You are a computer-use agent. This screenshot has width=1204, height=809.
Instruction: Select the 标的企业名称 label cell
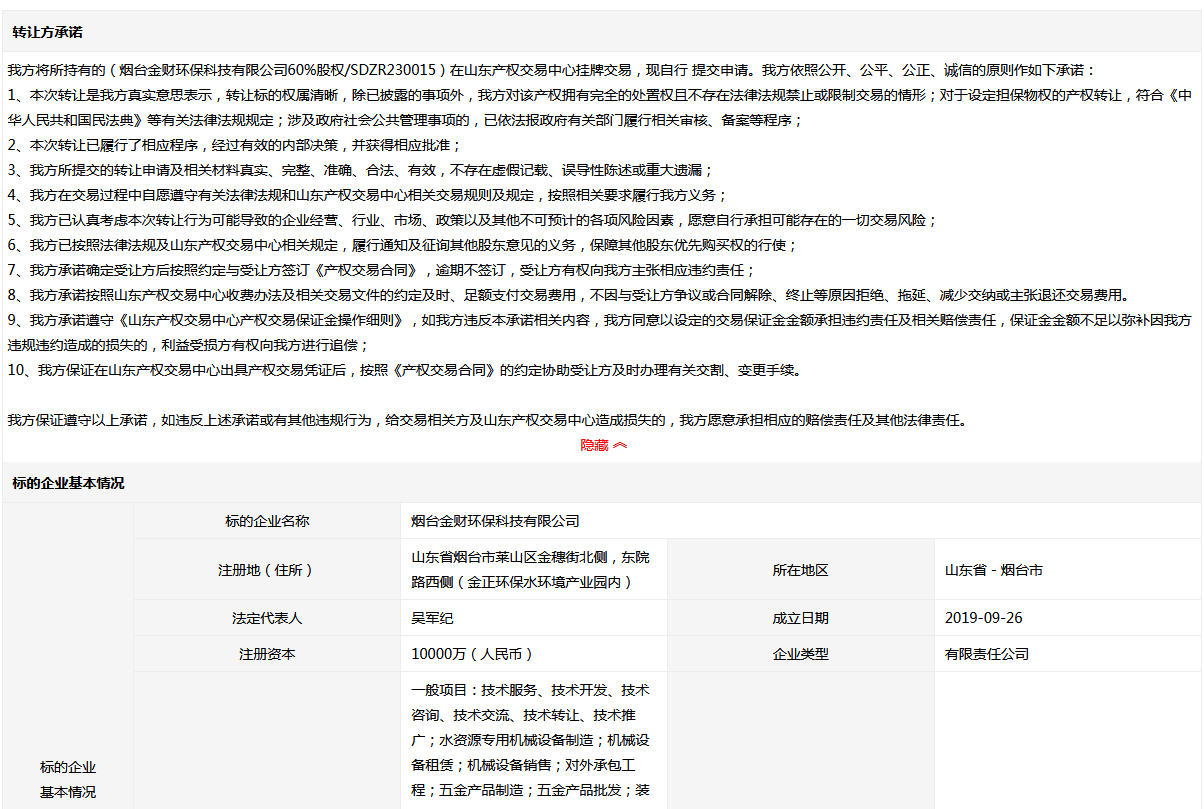(267, 521)
